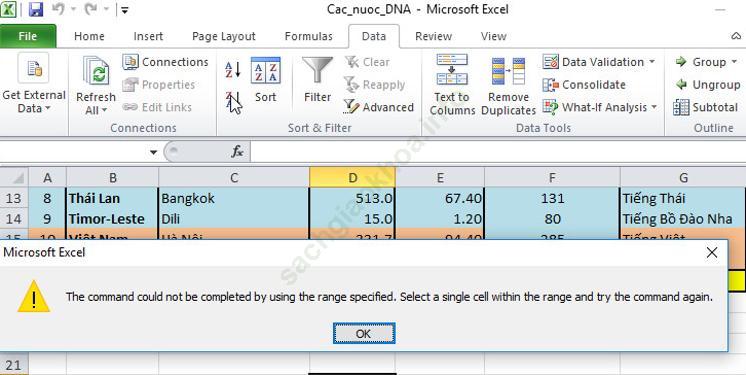Open the Get External Data dropdown
This screenshot has width=746, height=375.
tap(34, 85)
